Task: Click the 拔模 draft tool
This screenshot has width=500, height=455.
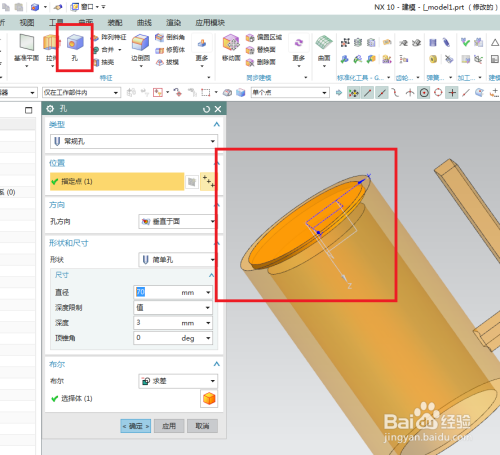Action: [168, 62]
